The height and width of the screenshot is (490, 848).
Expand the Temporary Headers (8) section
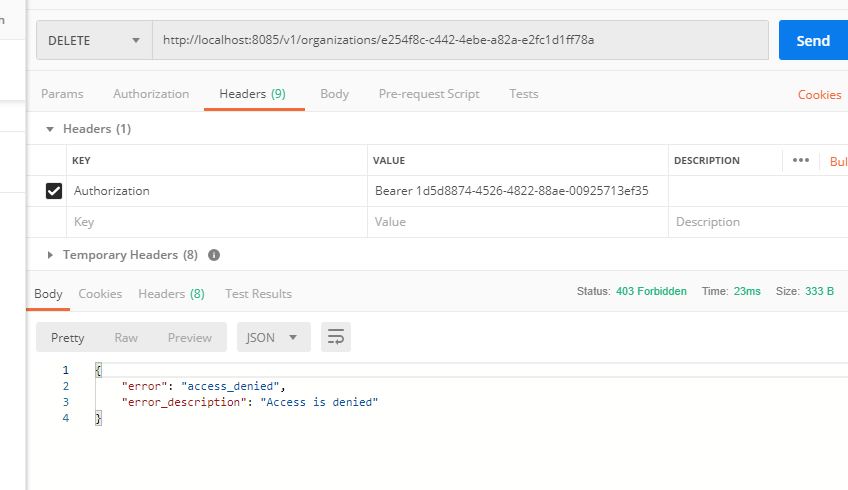coord(50,255)
